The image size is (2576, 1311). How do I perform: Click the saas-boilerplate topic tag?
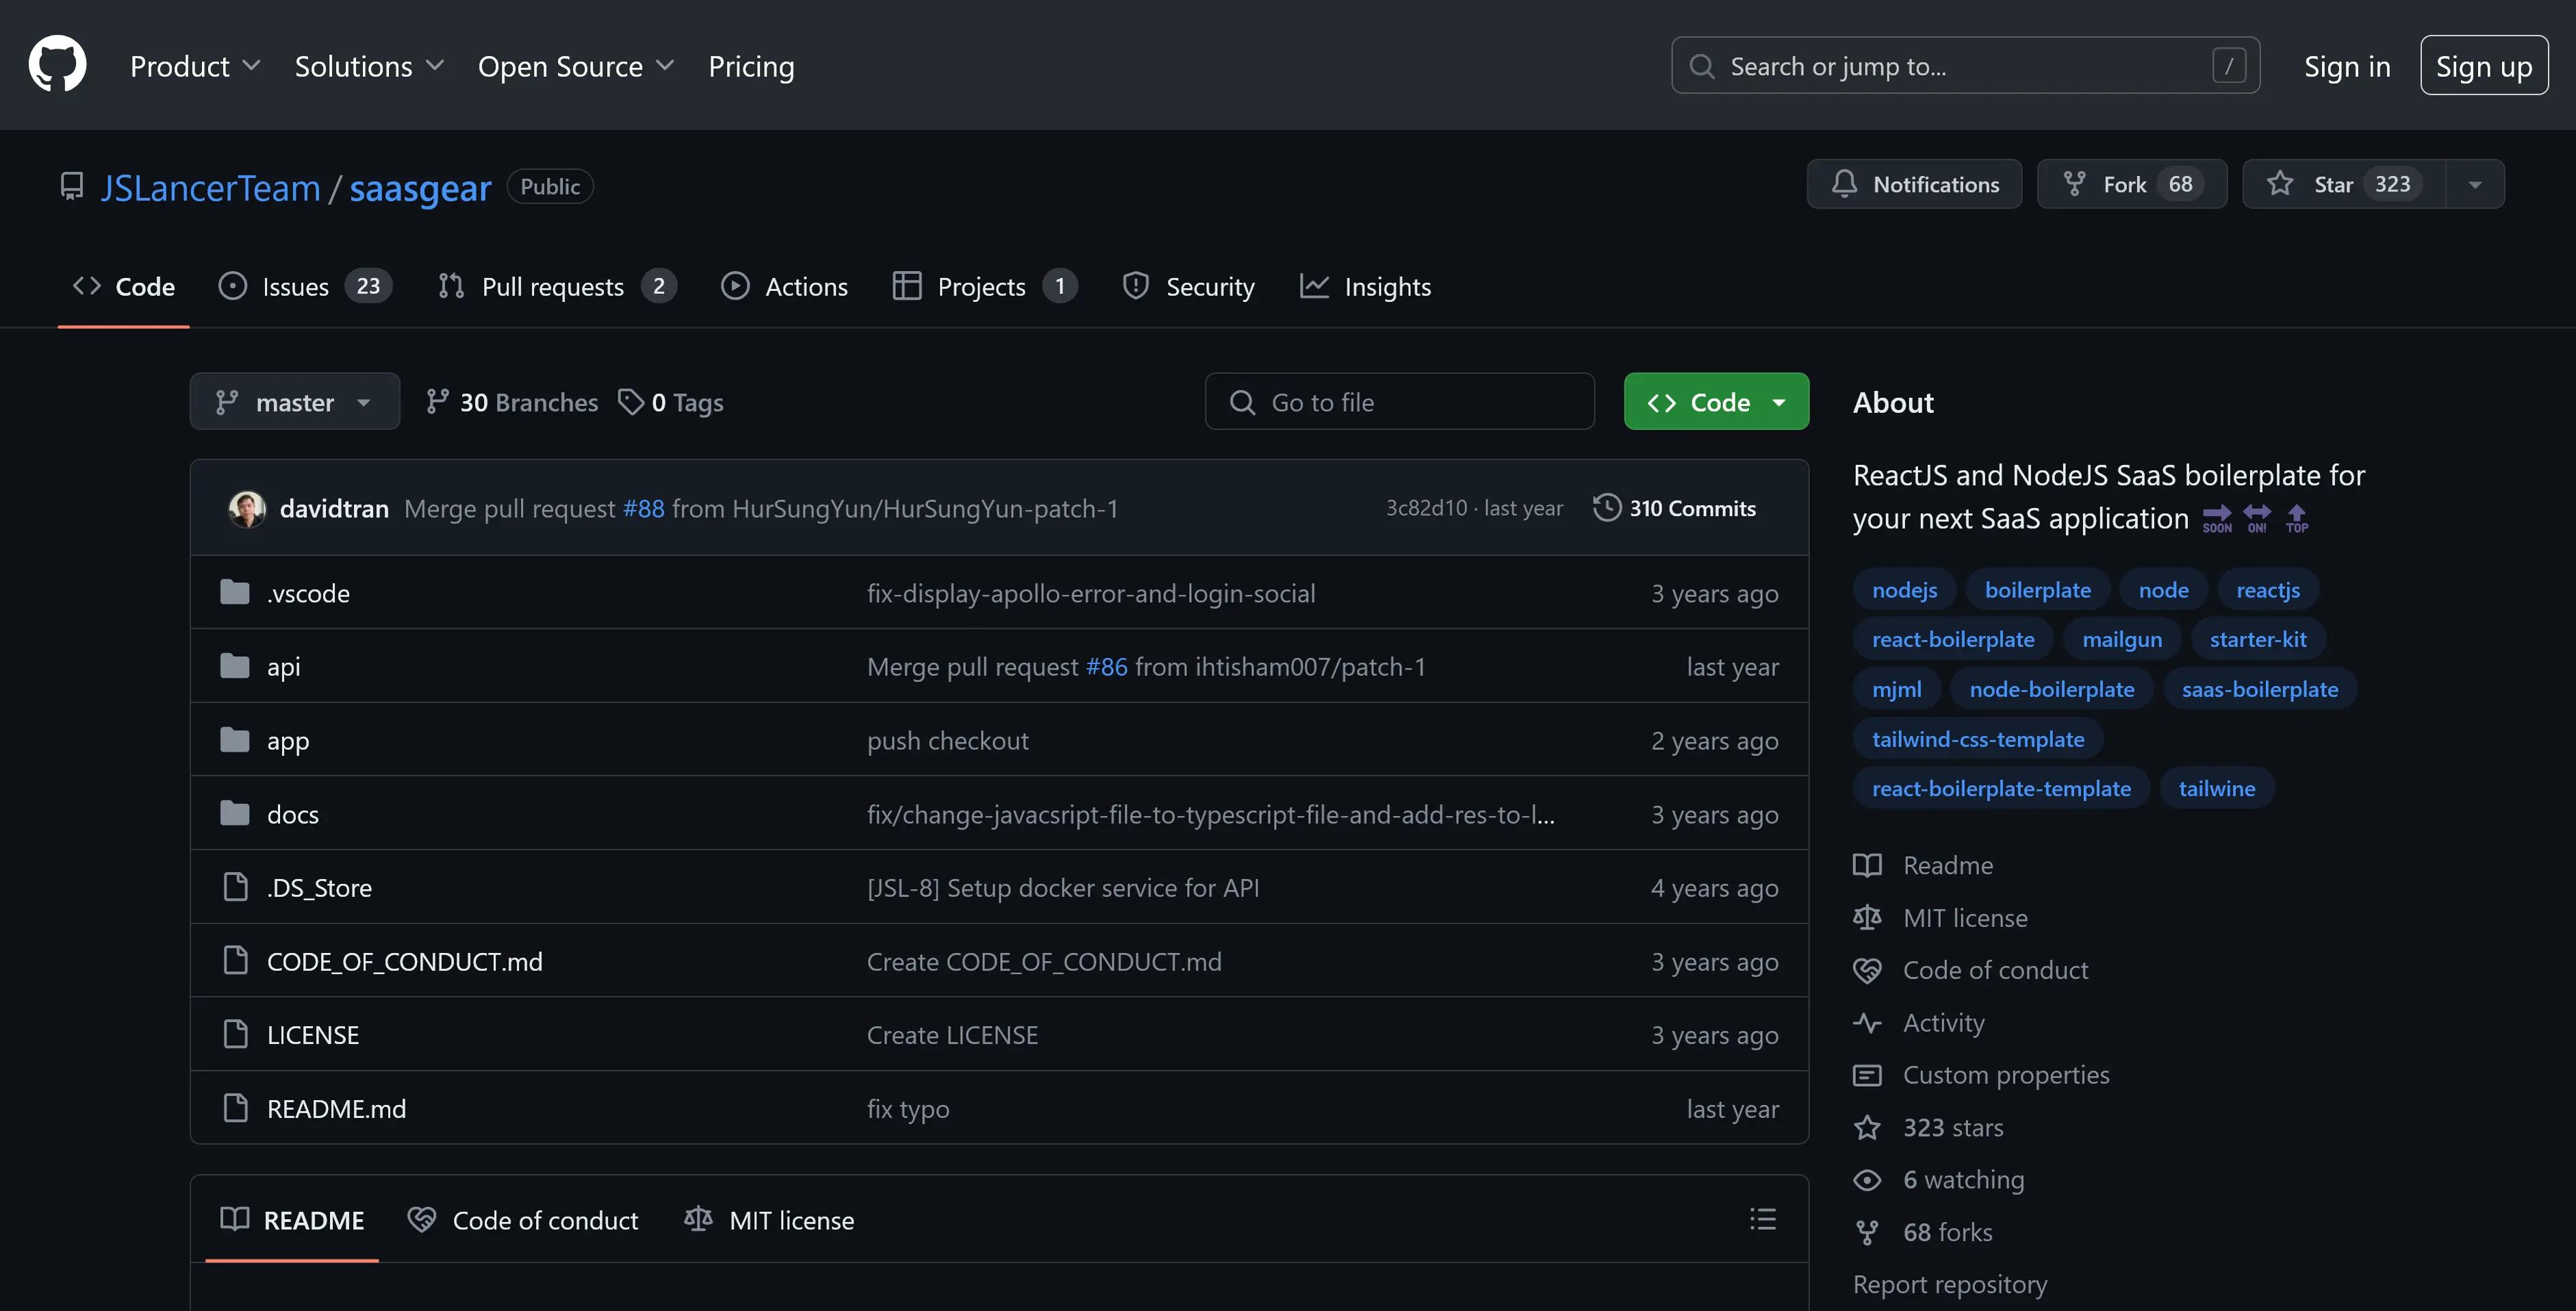tap(2260, 689)
